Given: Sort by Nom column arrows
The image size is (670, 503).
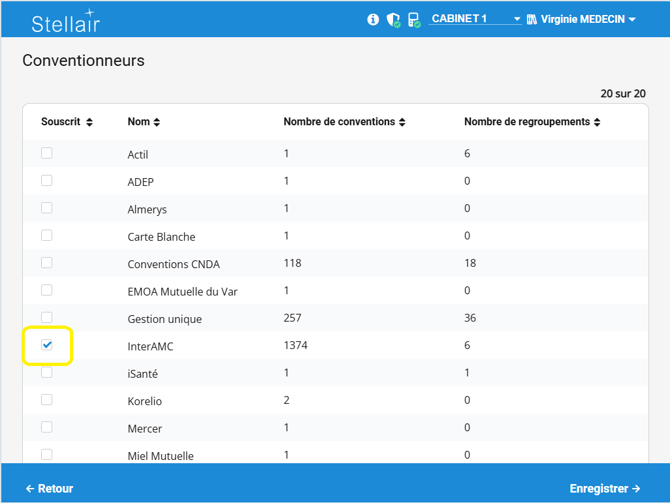Looking at the screenshot, I should click(x=157, y=123).
